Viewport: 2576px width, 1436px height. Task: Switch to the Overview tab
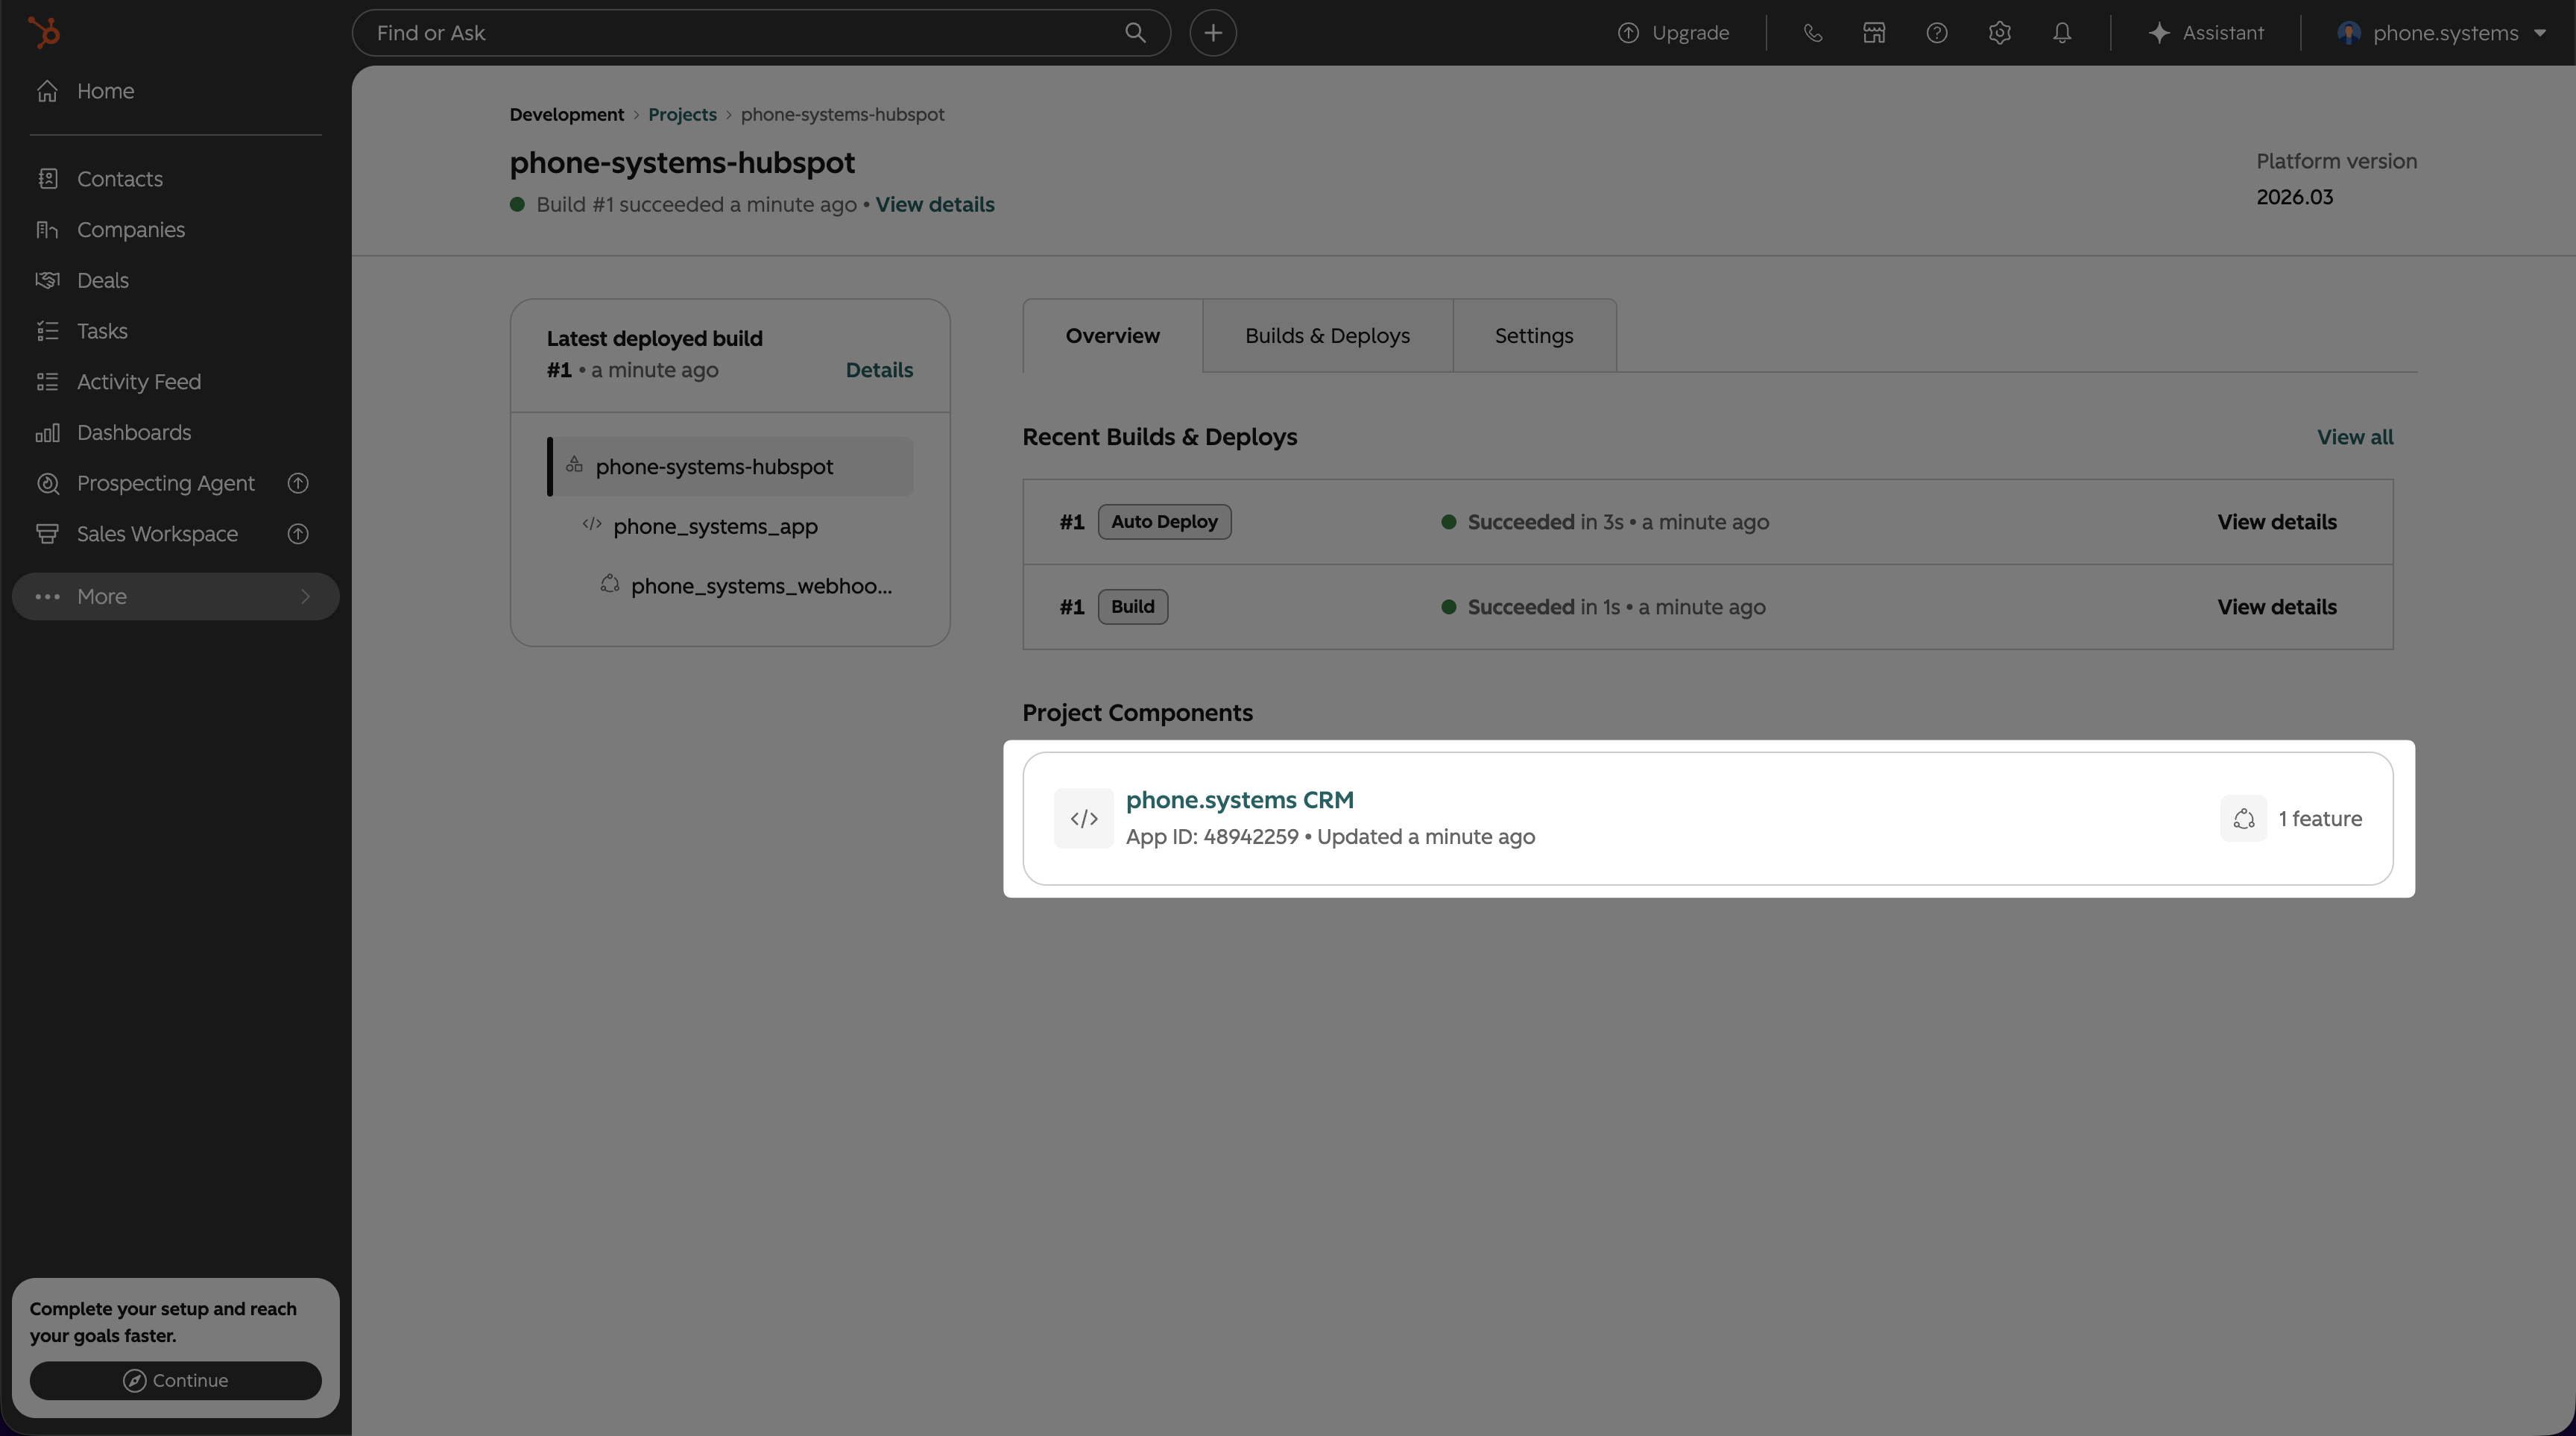point(1113,336)
